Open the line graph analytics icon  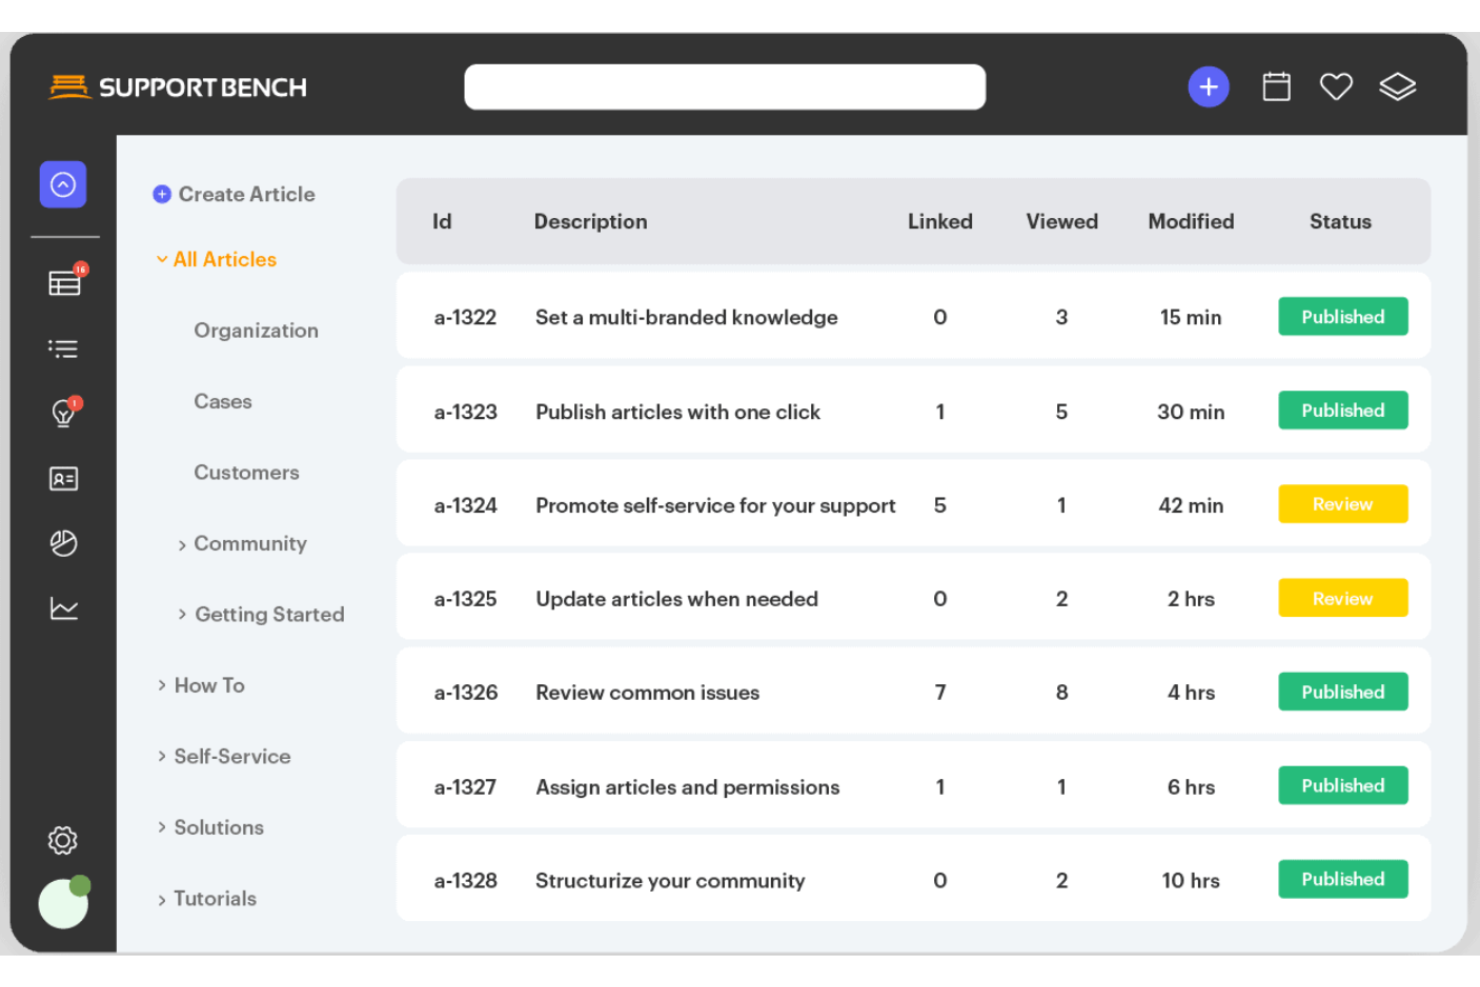pos(63,608)
